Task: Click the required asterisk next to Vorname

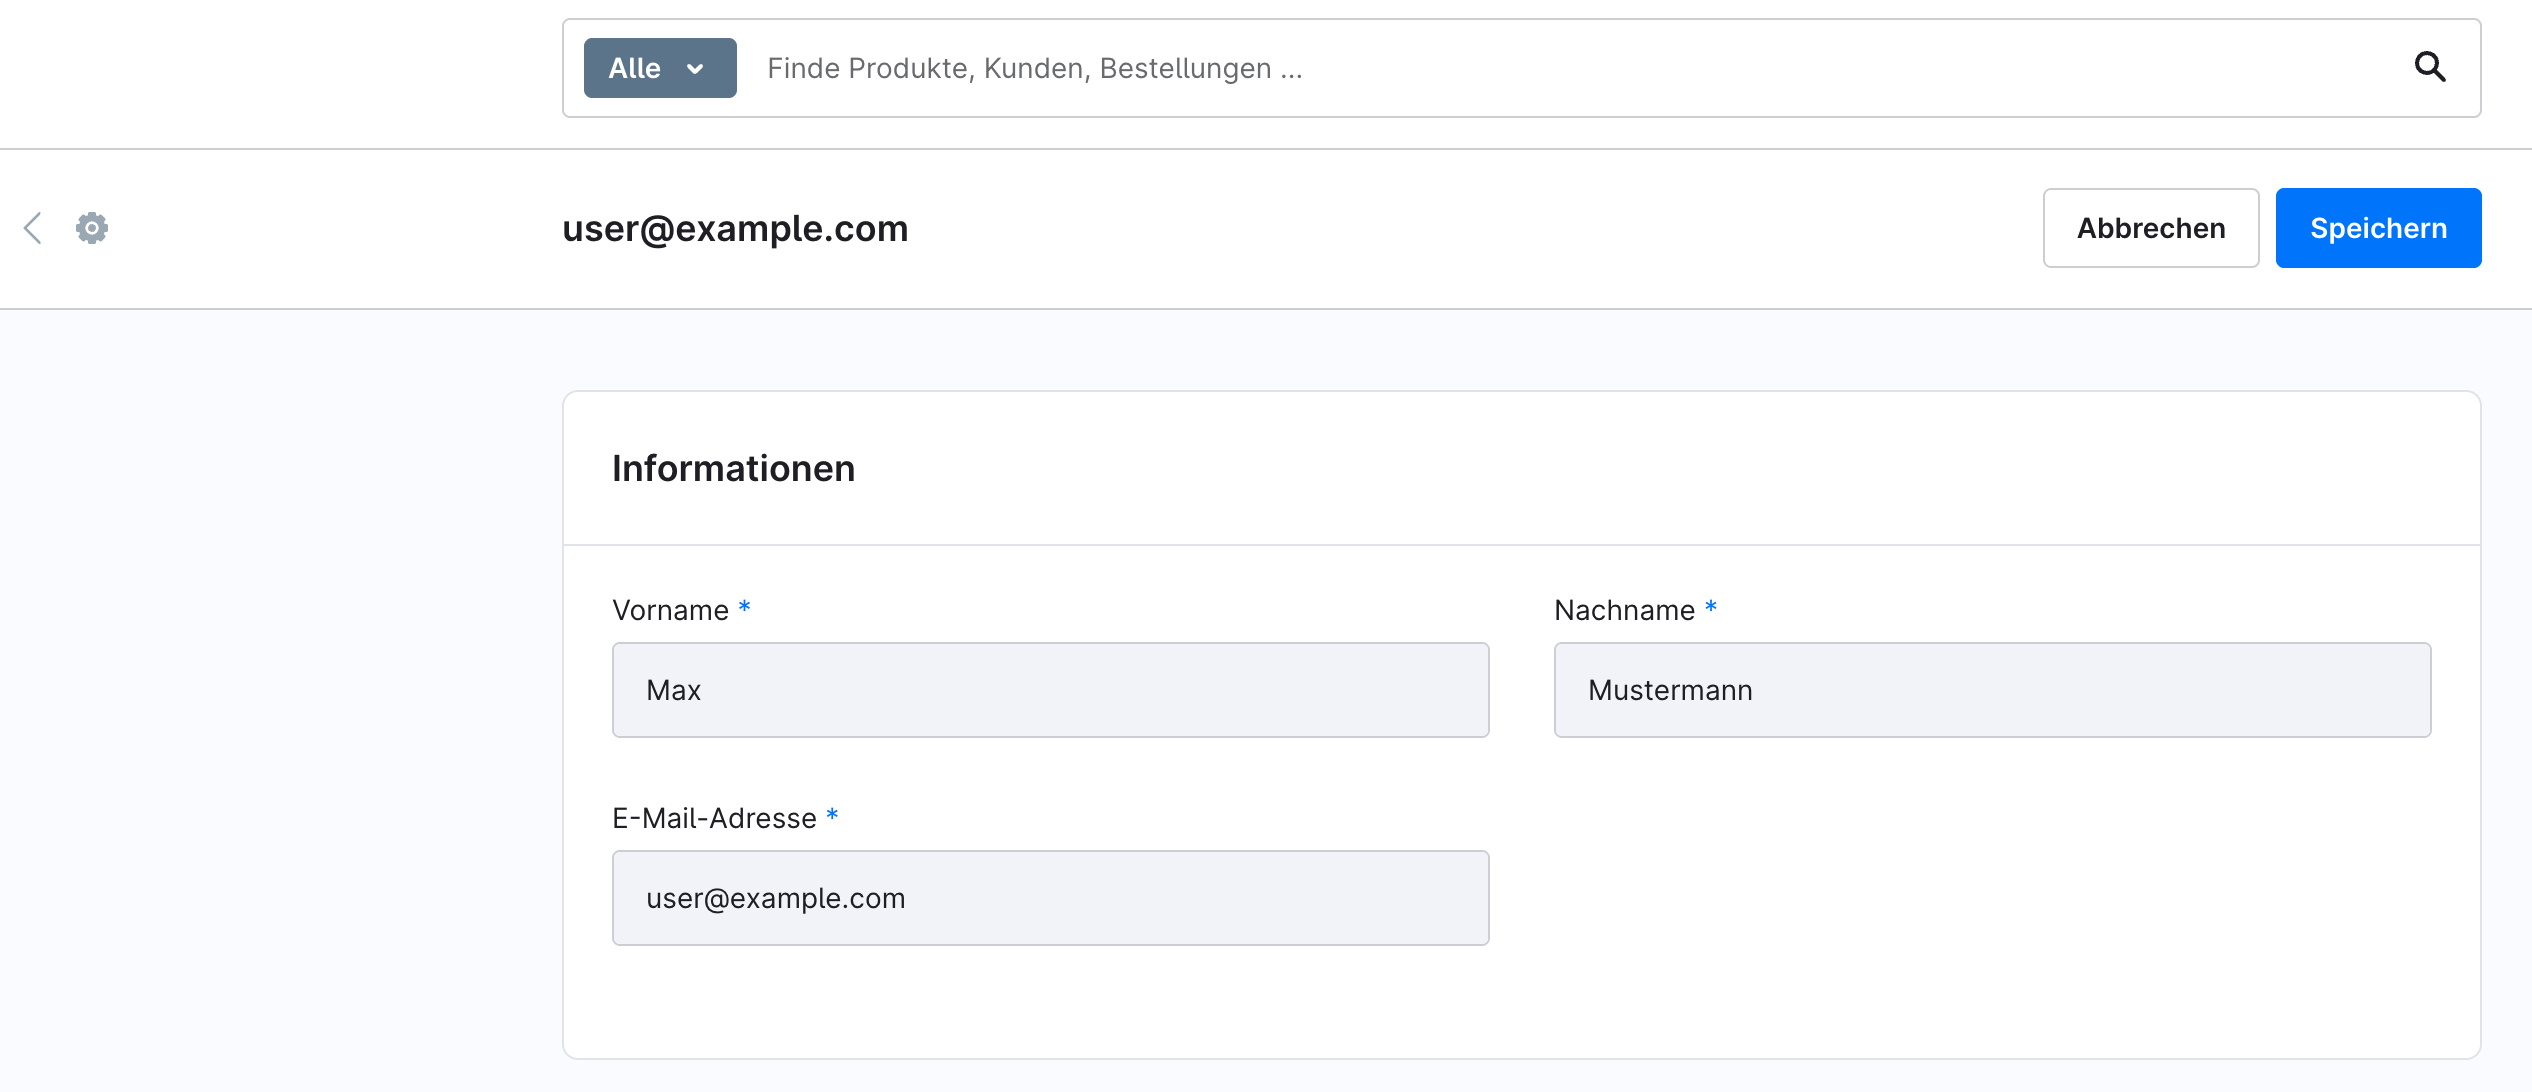Action: (x=744, y=607)
